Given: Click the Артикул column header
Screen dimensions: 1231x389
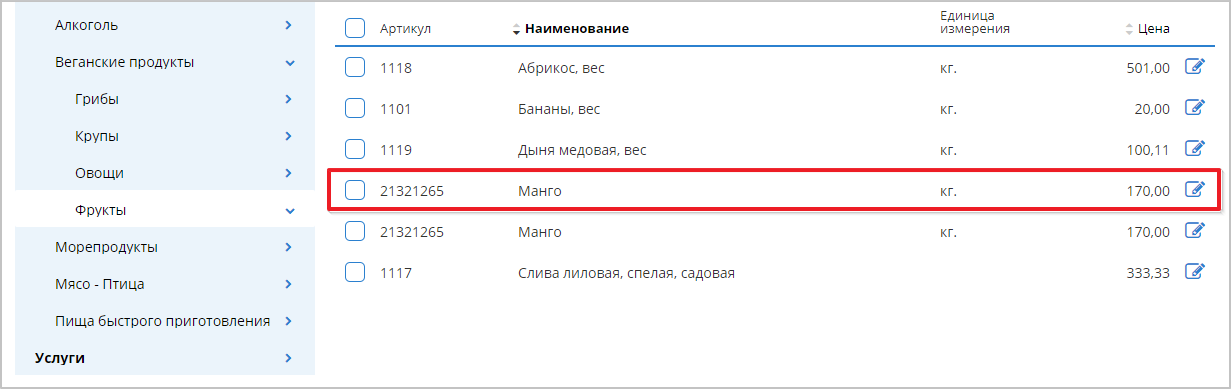Looking at the screenshot, I should pos(405,29).
